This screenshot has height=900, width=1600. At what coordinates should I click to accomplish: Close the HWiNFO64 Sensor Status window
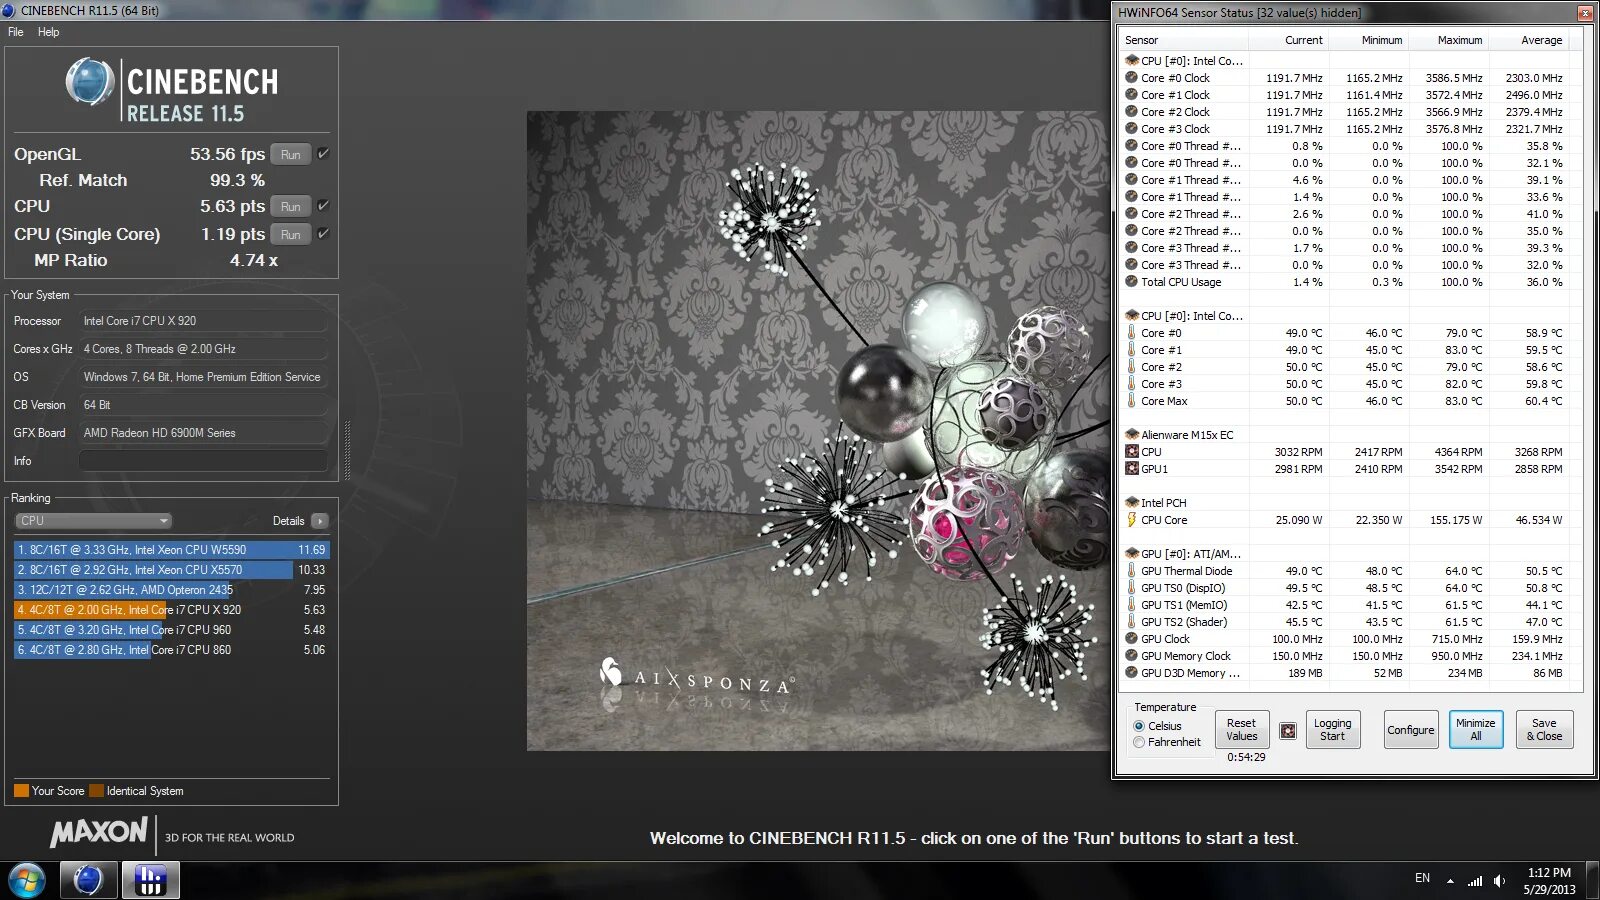1584,13
